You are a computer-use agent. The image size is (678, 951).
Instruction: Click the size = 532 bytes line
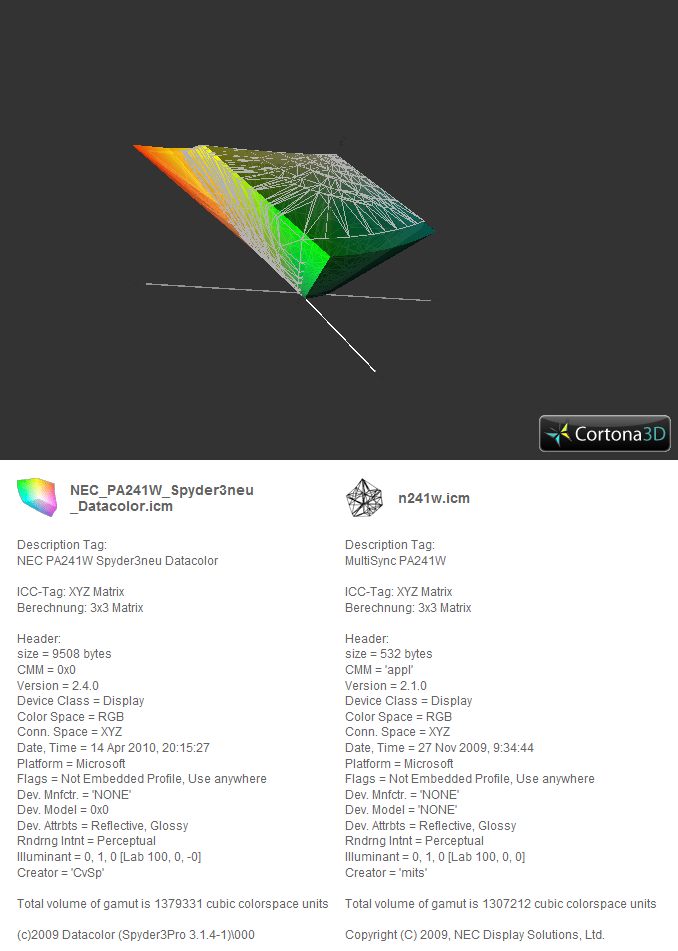click(389, 654)
